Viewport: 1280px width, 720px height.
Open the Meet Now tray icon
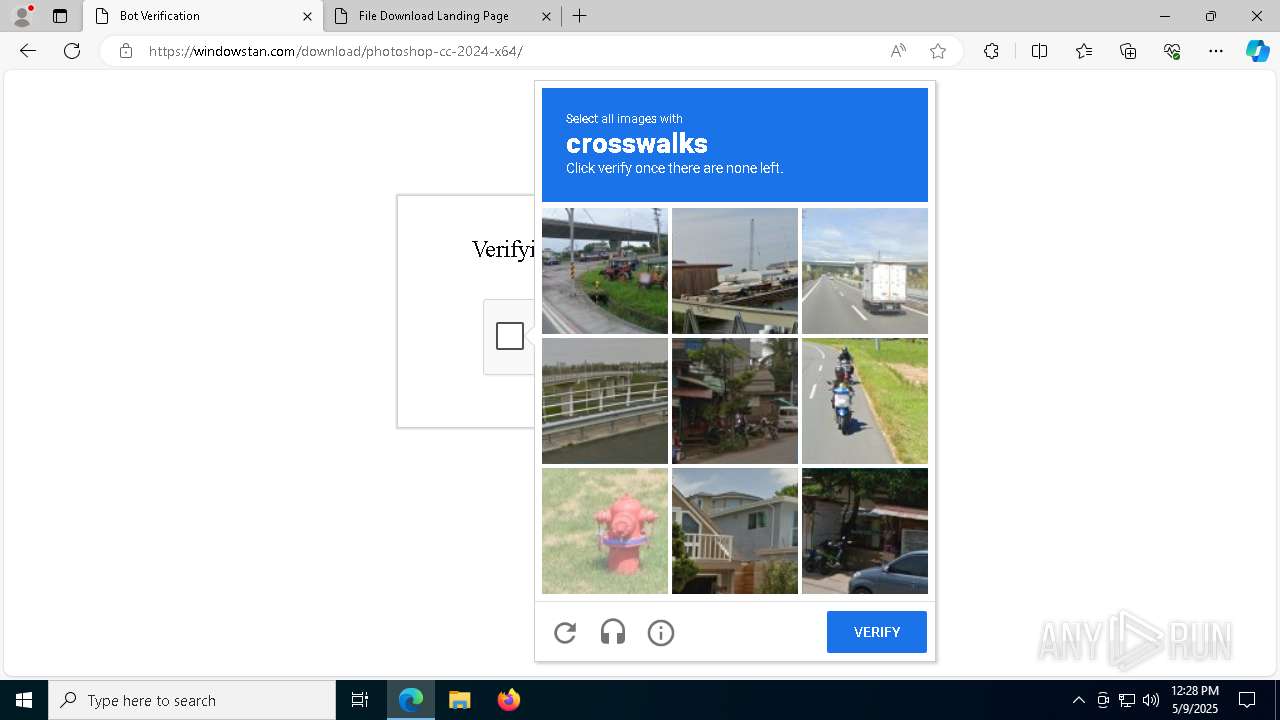(x=1103, y=700)
